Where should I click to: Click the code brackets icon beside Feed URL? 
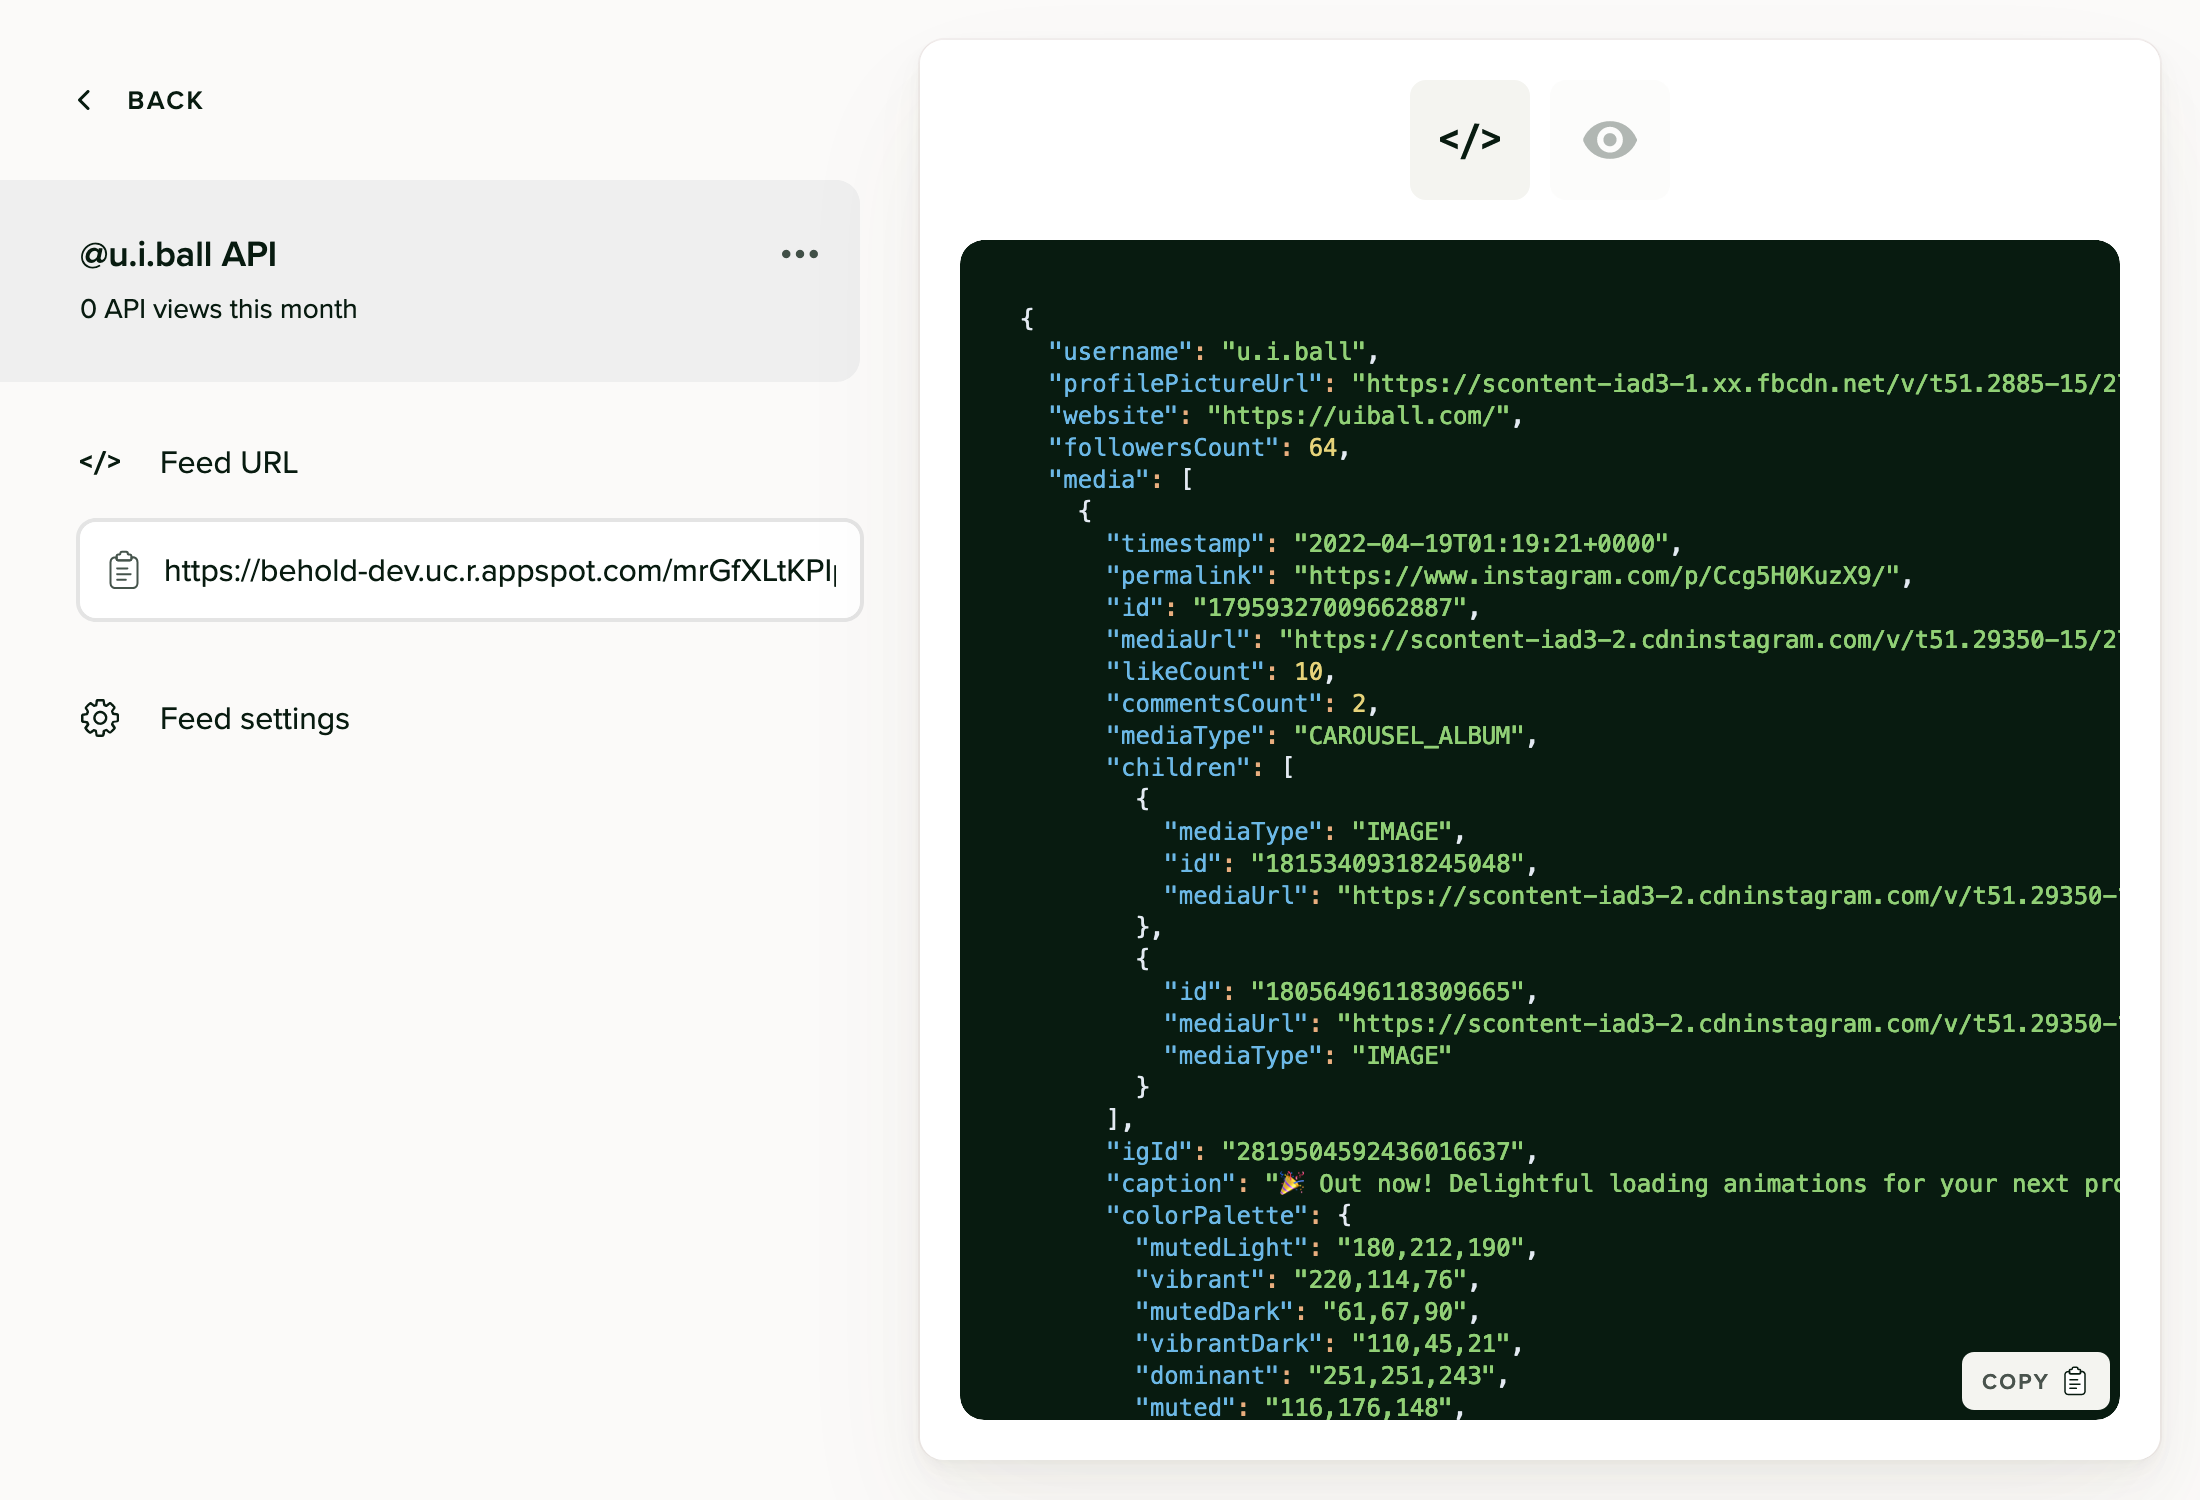100,462
